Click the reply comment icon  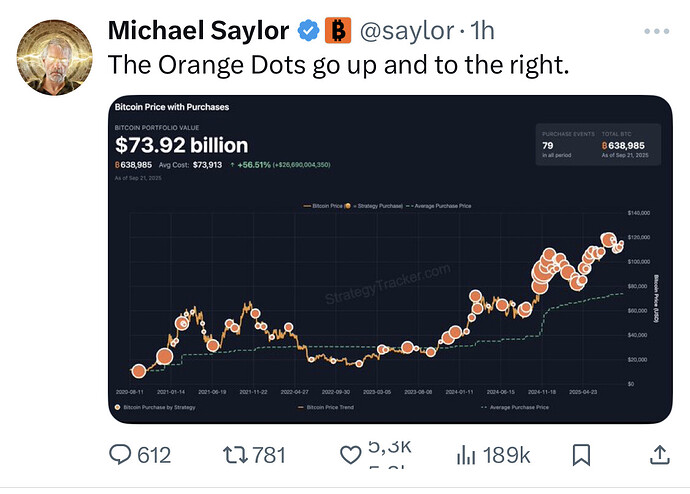pyautogui.click(x=120, y=455)
